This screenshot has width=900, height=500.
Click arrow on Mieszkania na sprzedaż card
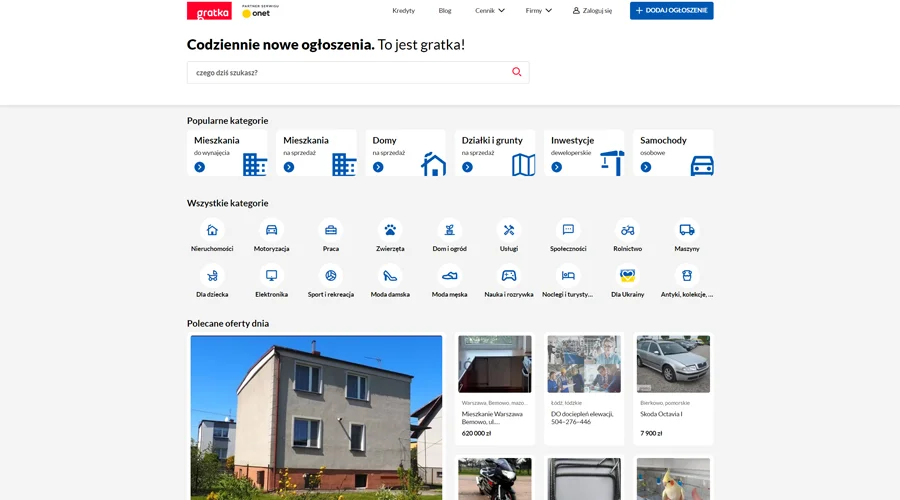pyautogui.click(x=289, y=167)
